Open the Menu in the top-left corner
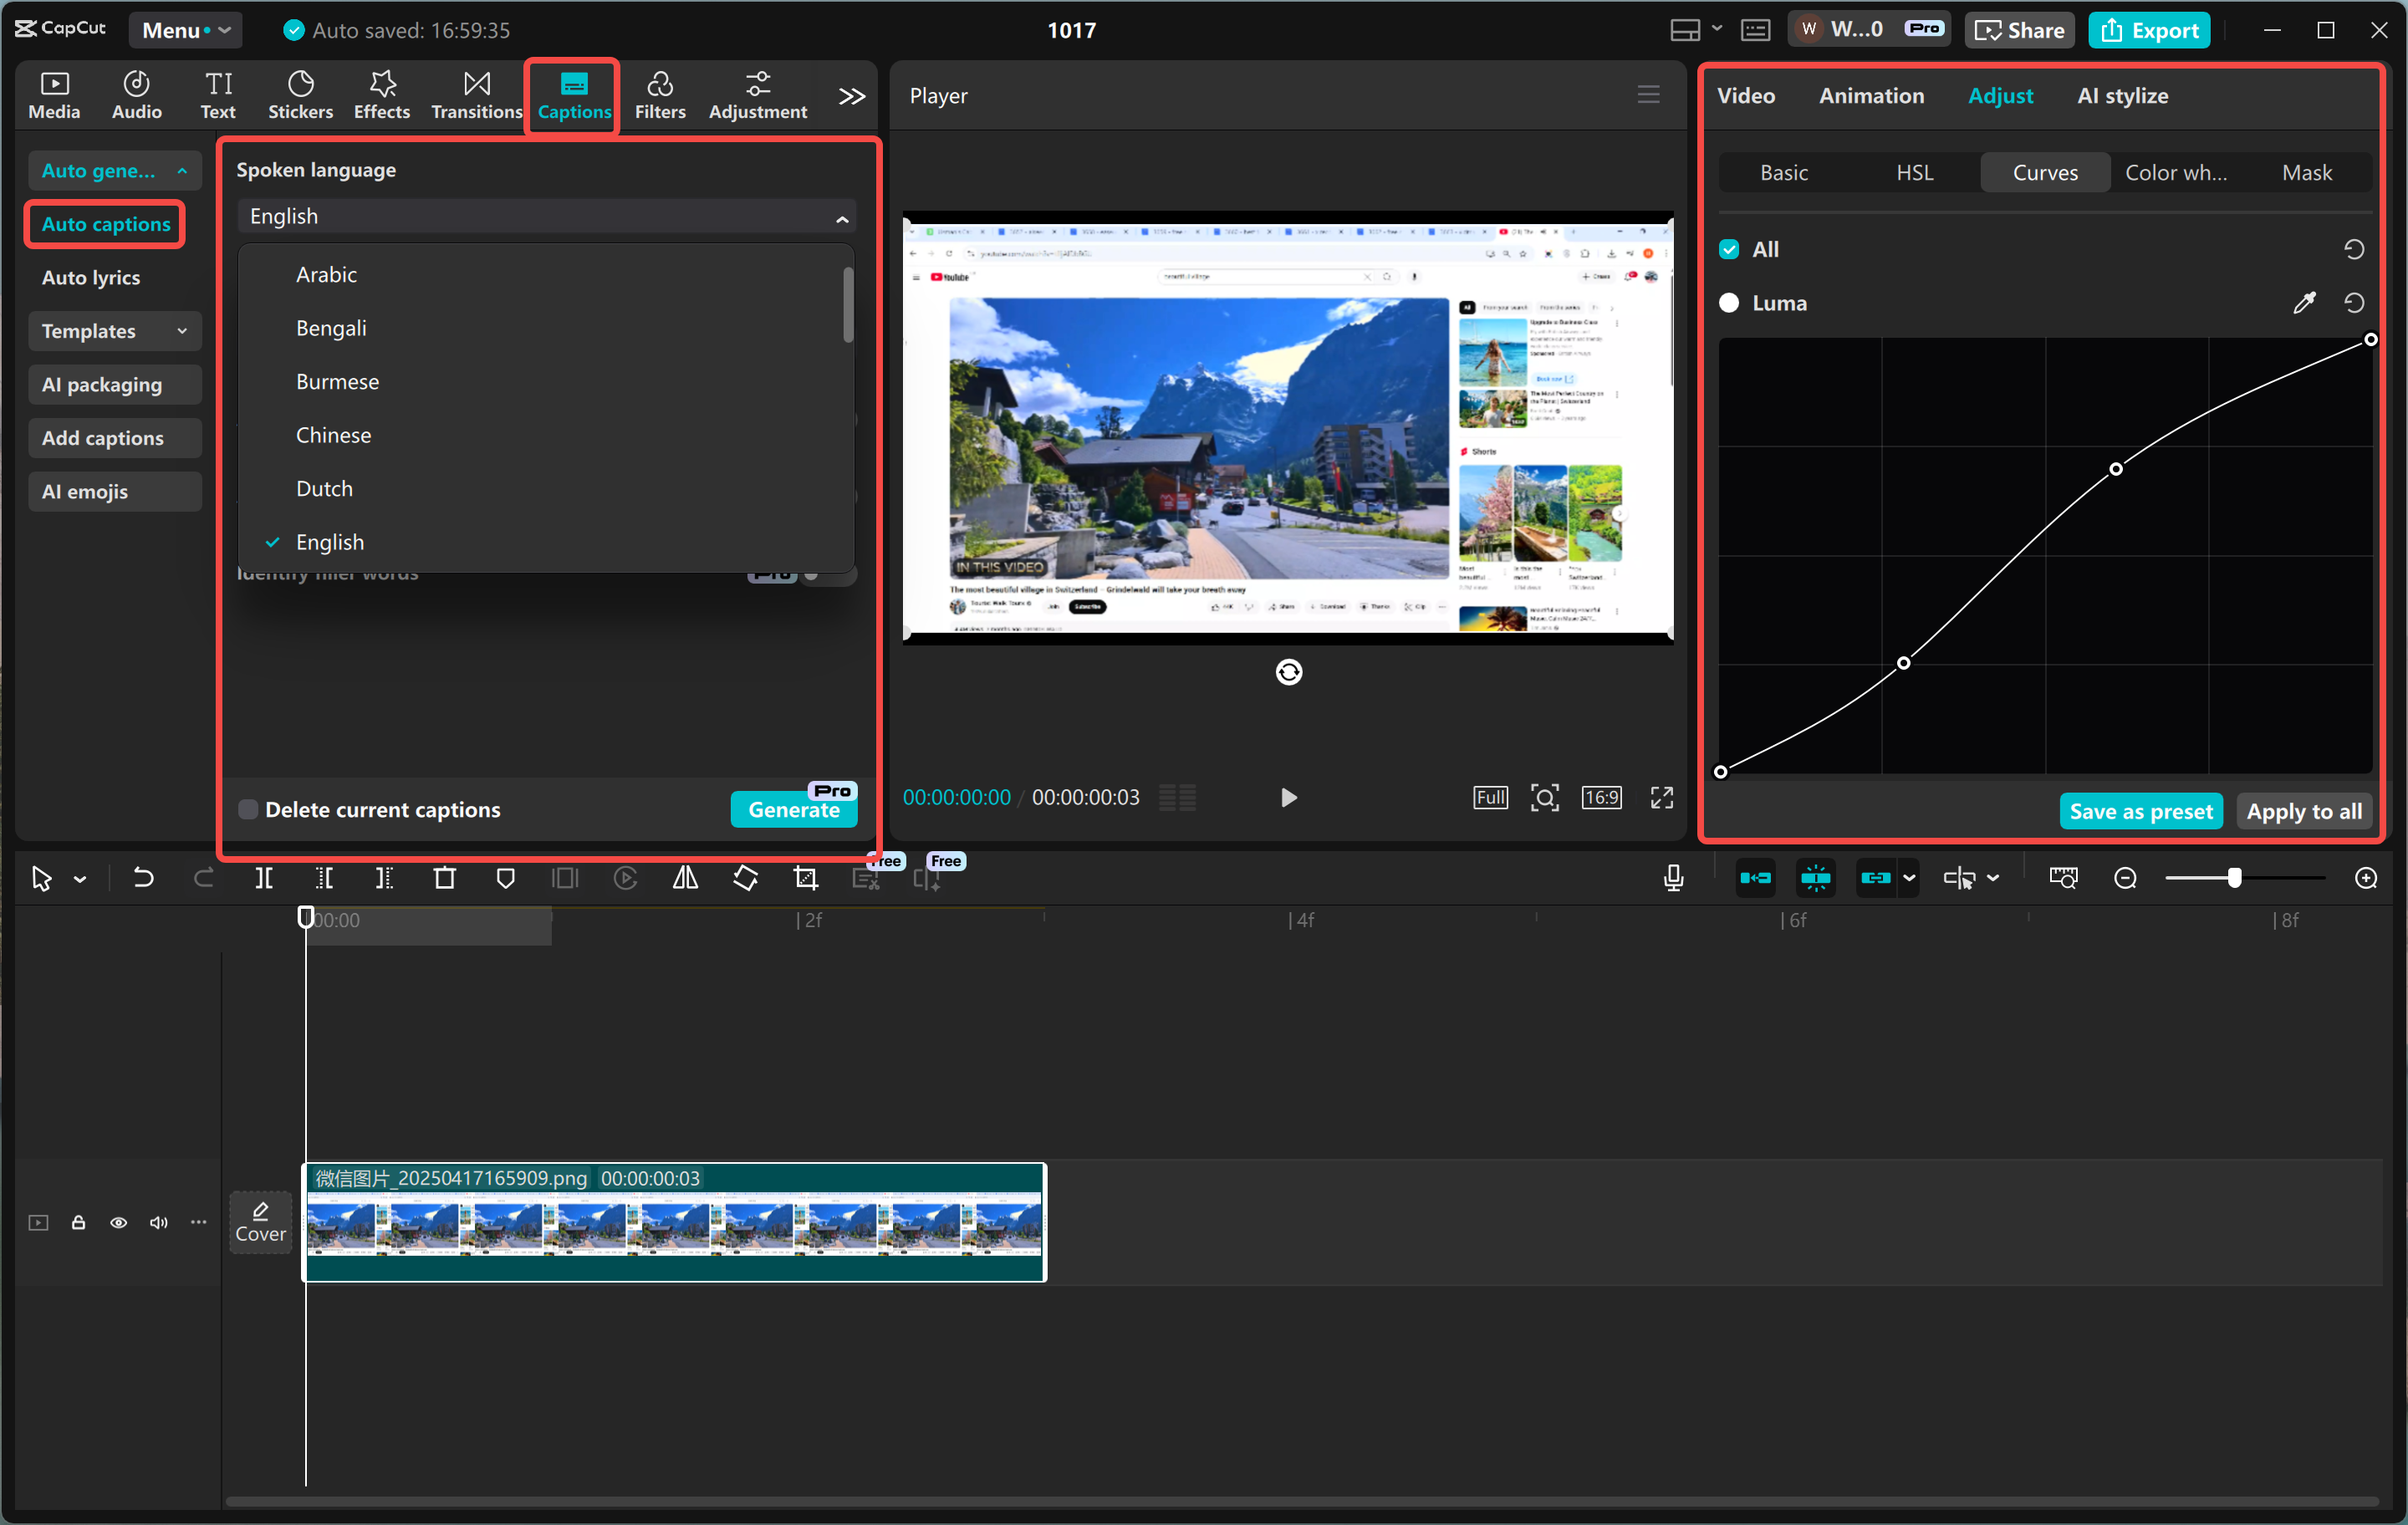Viewport: 2408px width, 1525px height. point(185,30)
